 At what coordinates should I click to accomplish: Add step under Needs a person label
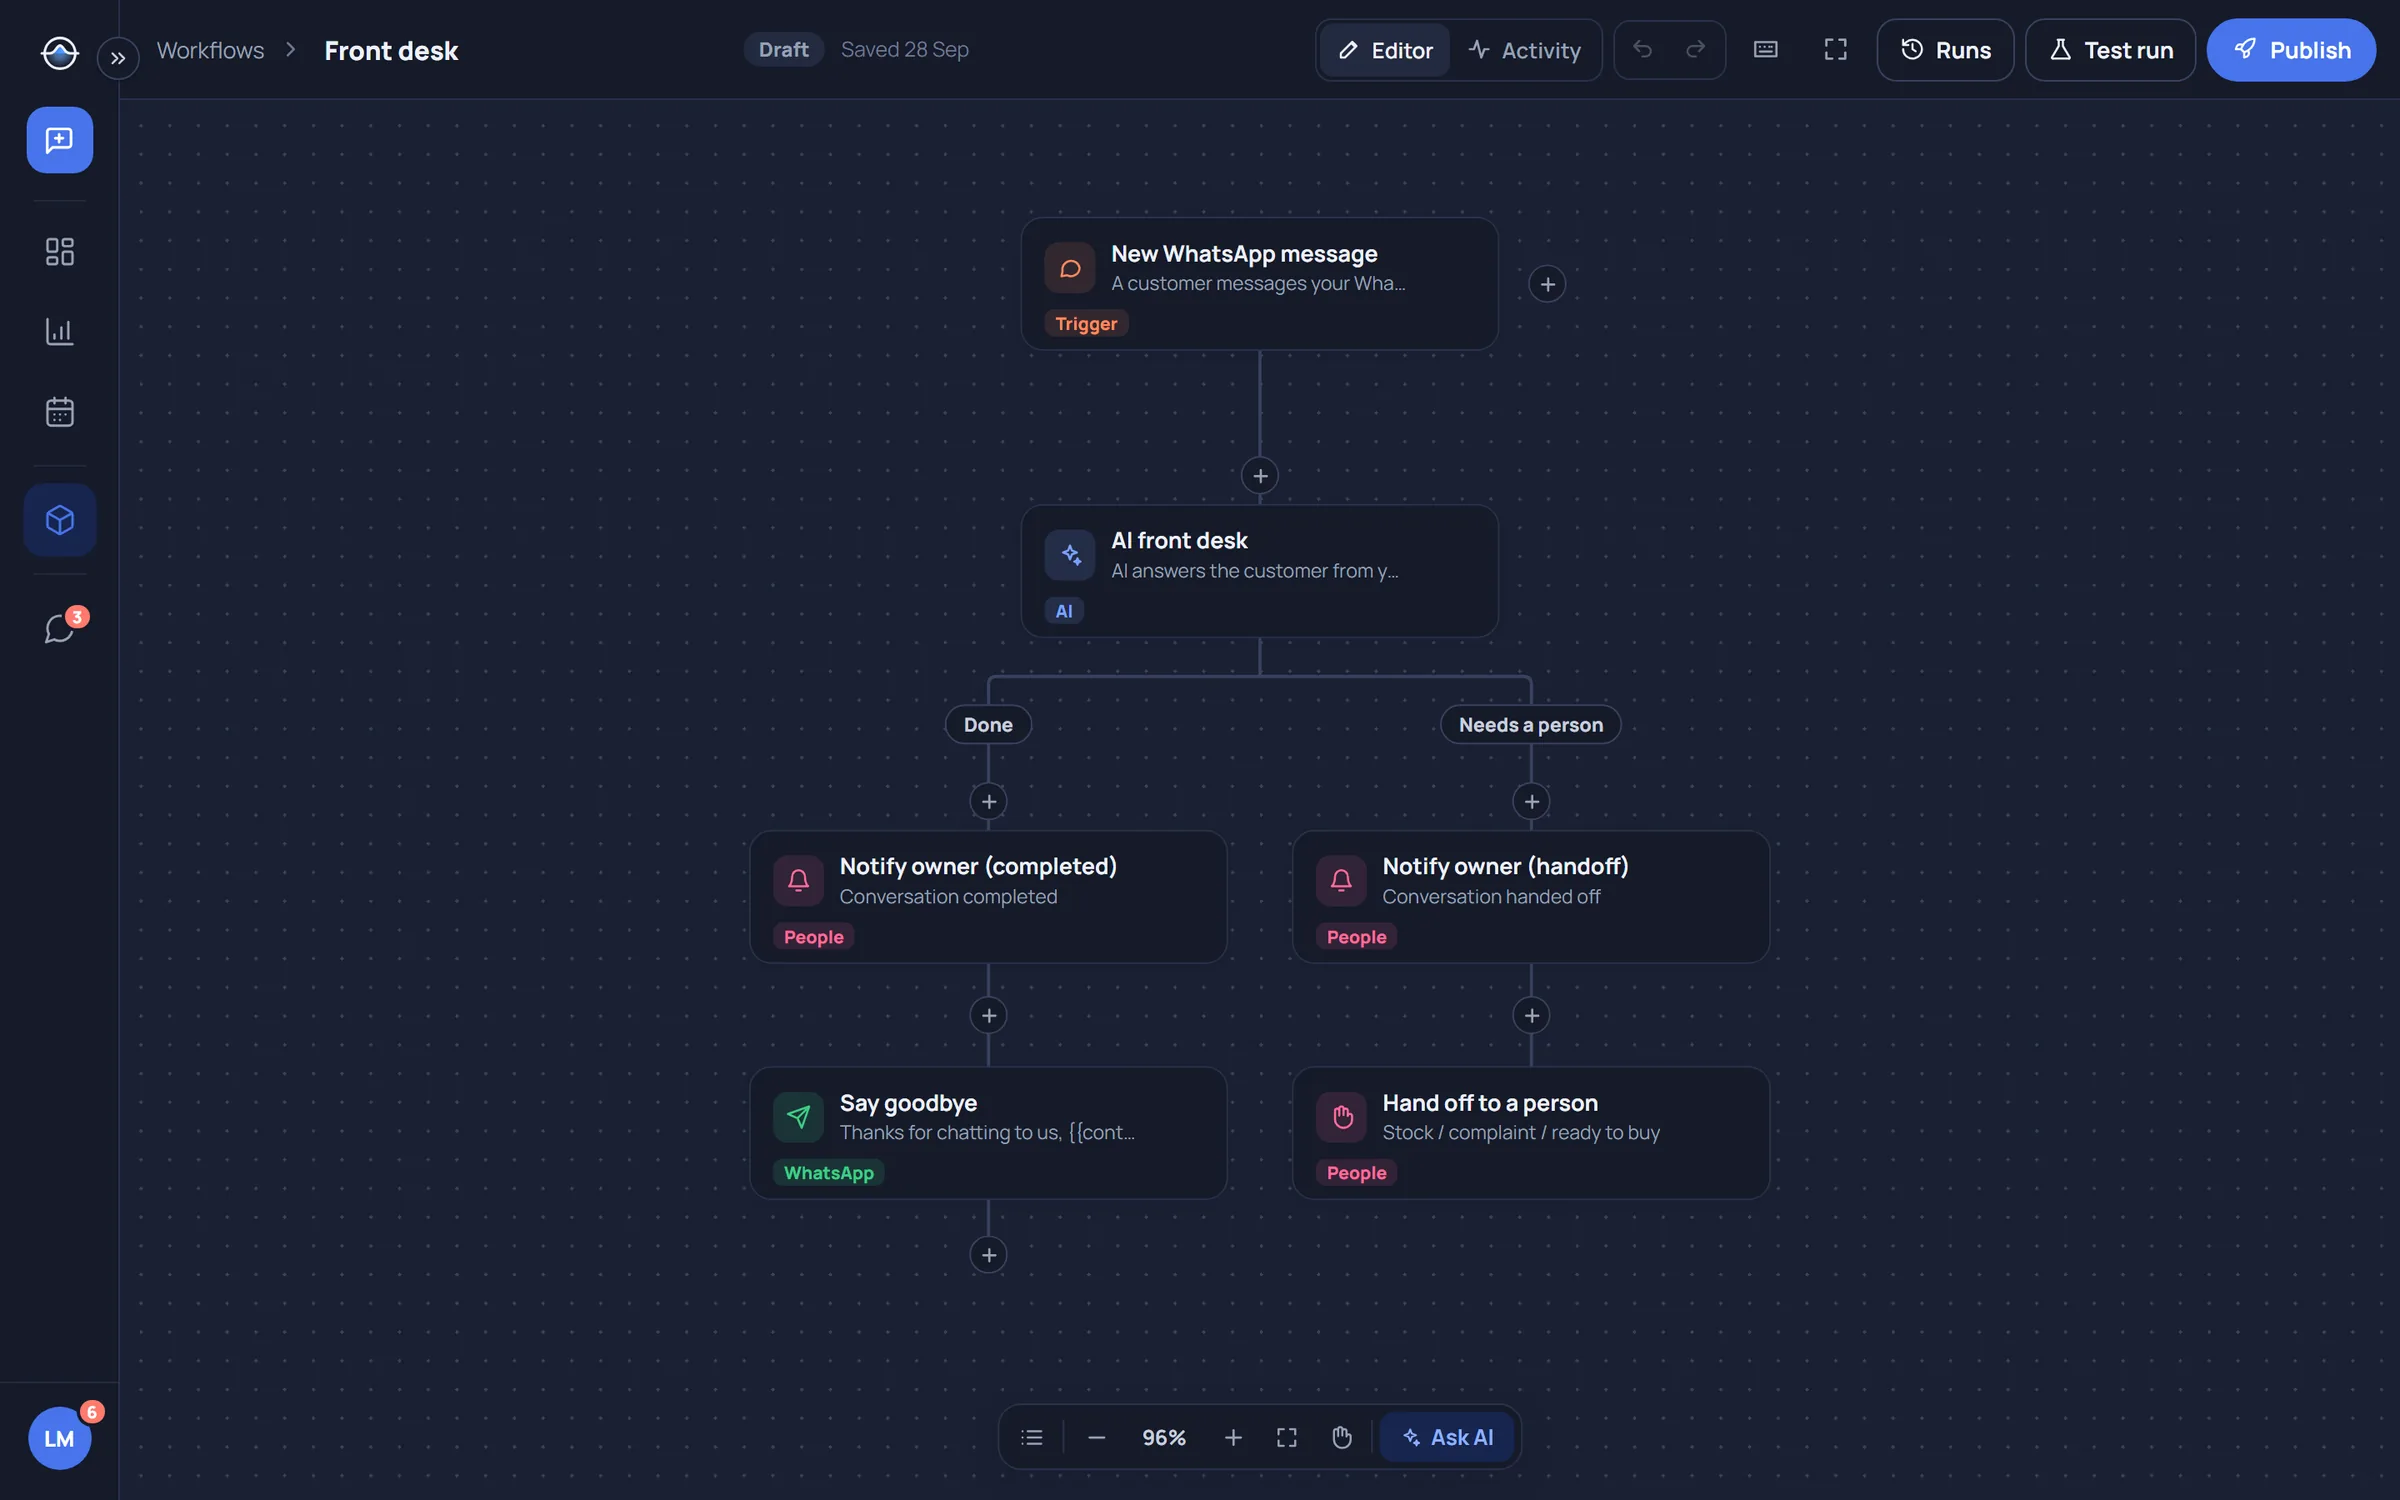point(1531,802)
